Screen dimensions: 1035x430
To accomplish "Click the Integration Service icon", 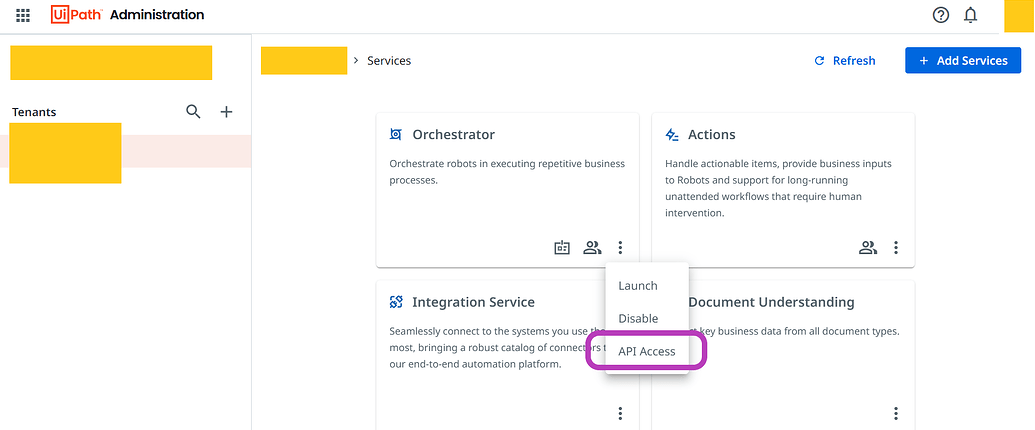I will (x=396, y=302).
